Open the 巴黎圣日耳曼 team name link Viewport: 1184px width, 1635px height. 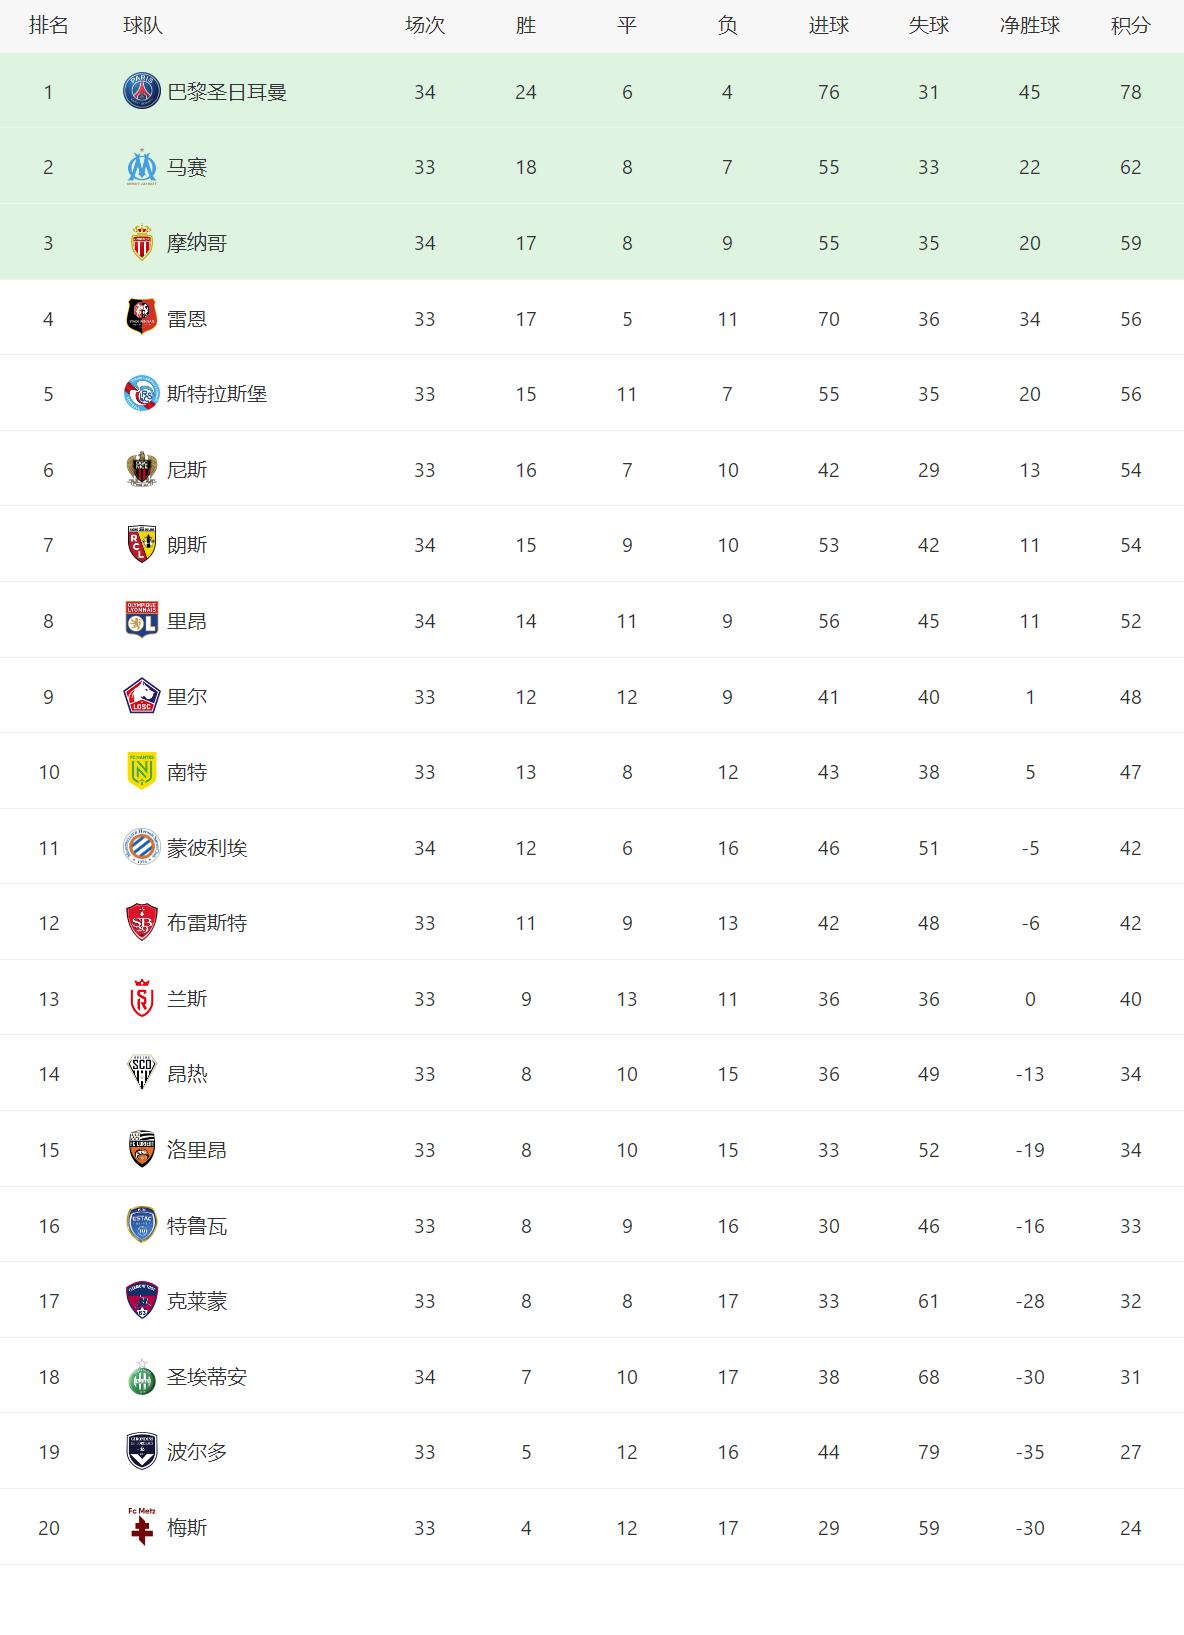pos(227,92)
